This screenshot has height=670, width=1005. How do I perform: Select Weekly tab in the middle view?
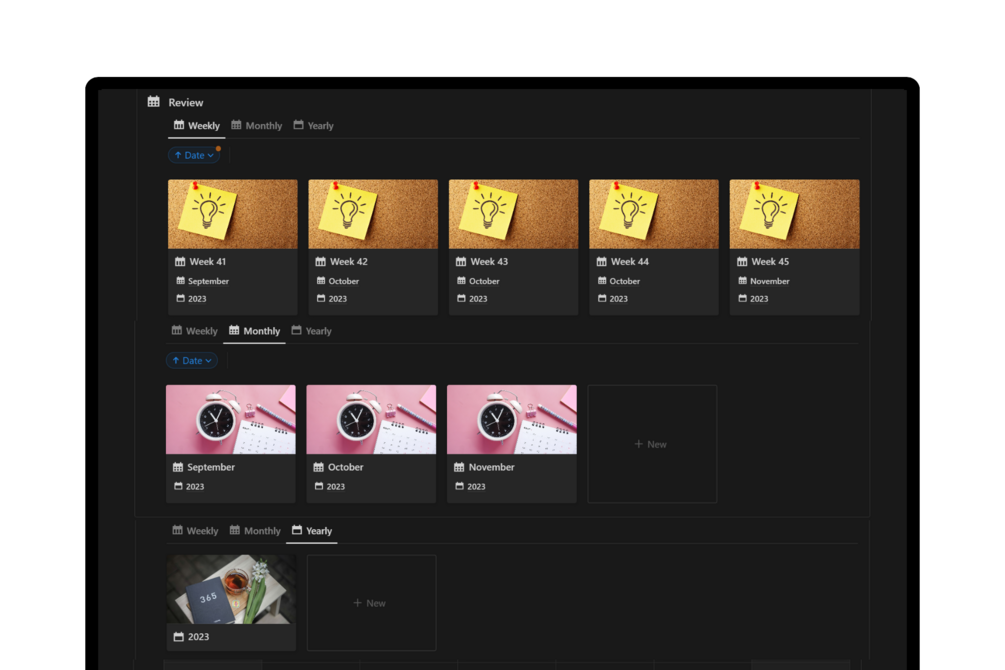tap(195, 331)
